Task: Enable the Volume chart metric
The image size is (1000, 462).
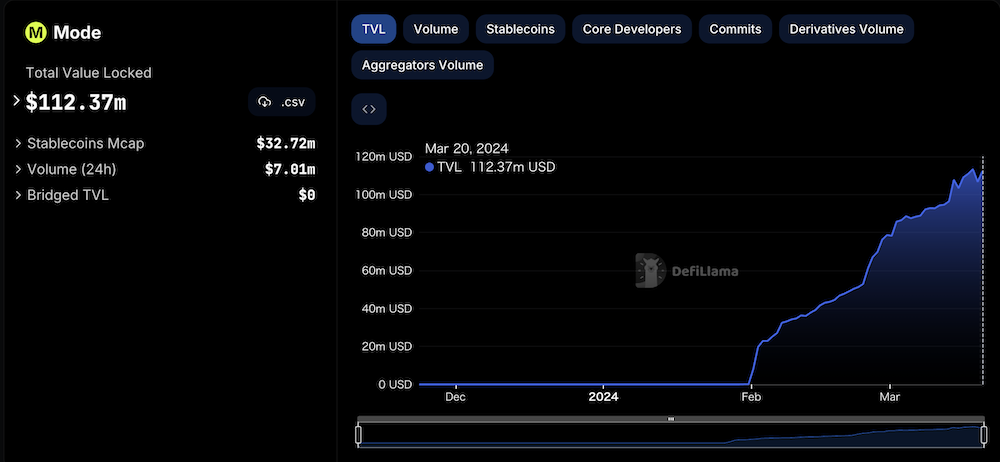Action: pyautogui.click(x=436, y=29)
